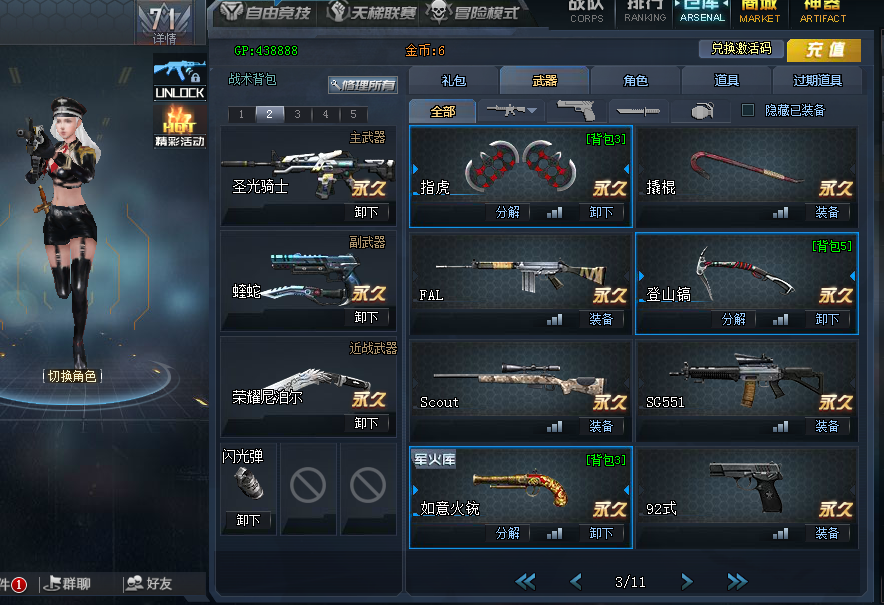
Task: Expand 指虎 backpack selector right arrow
Action: click(626, 169)
